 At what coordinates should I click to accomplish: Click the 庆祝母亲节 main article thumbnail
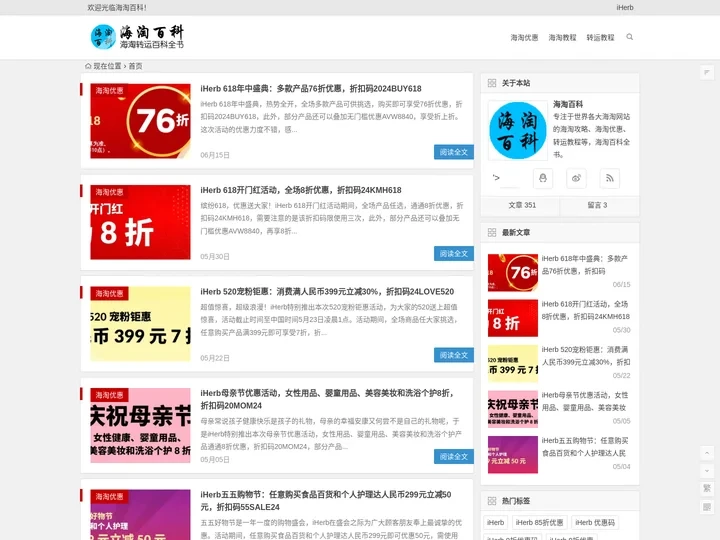141,425
